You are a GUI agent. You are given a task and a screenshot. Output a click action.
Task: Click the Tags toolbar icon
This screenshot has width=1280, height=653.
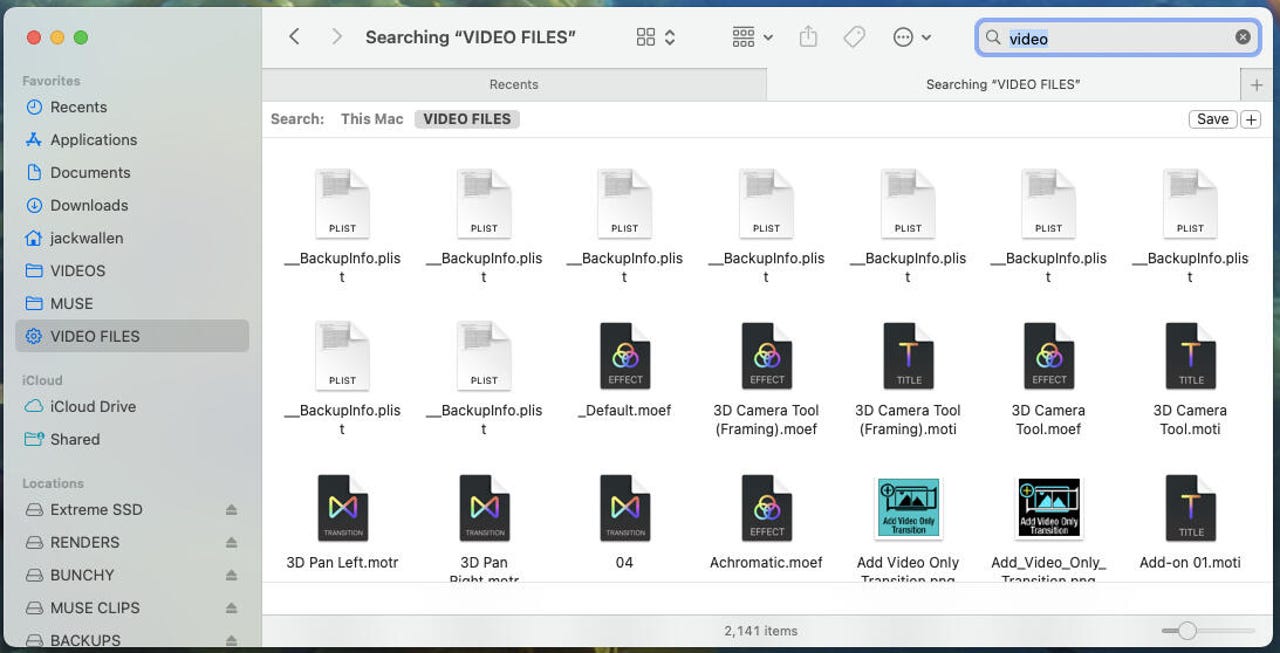[x=854, y=37]
